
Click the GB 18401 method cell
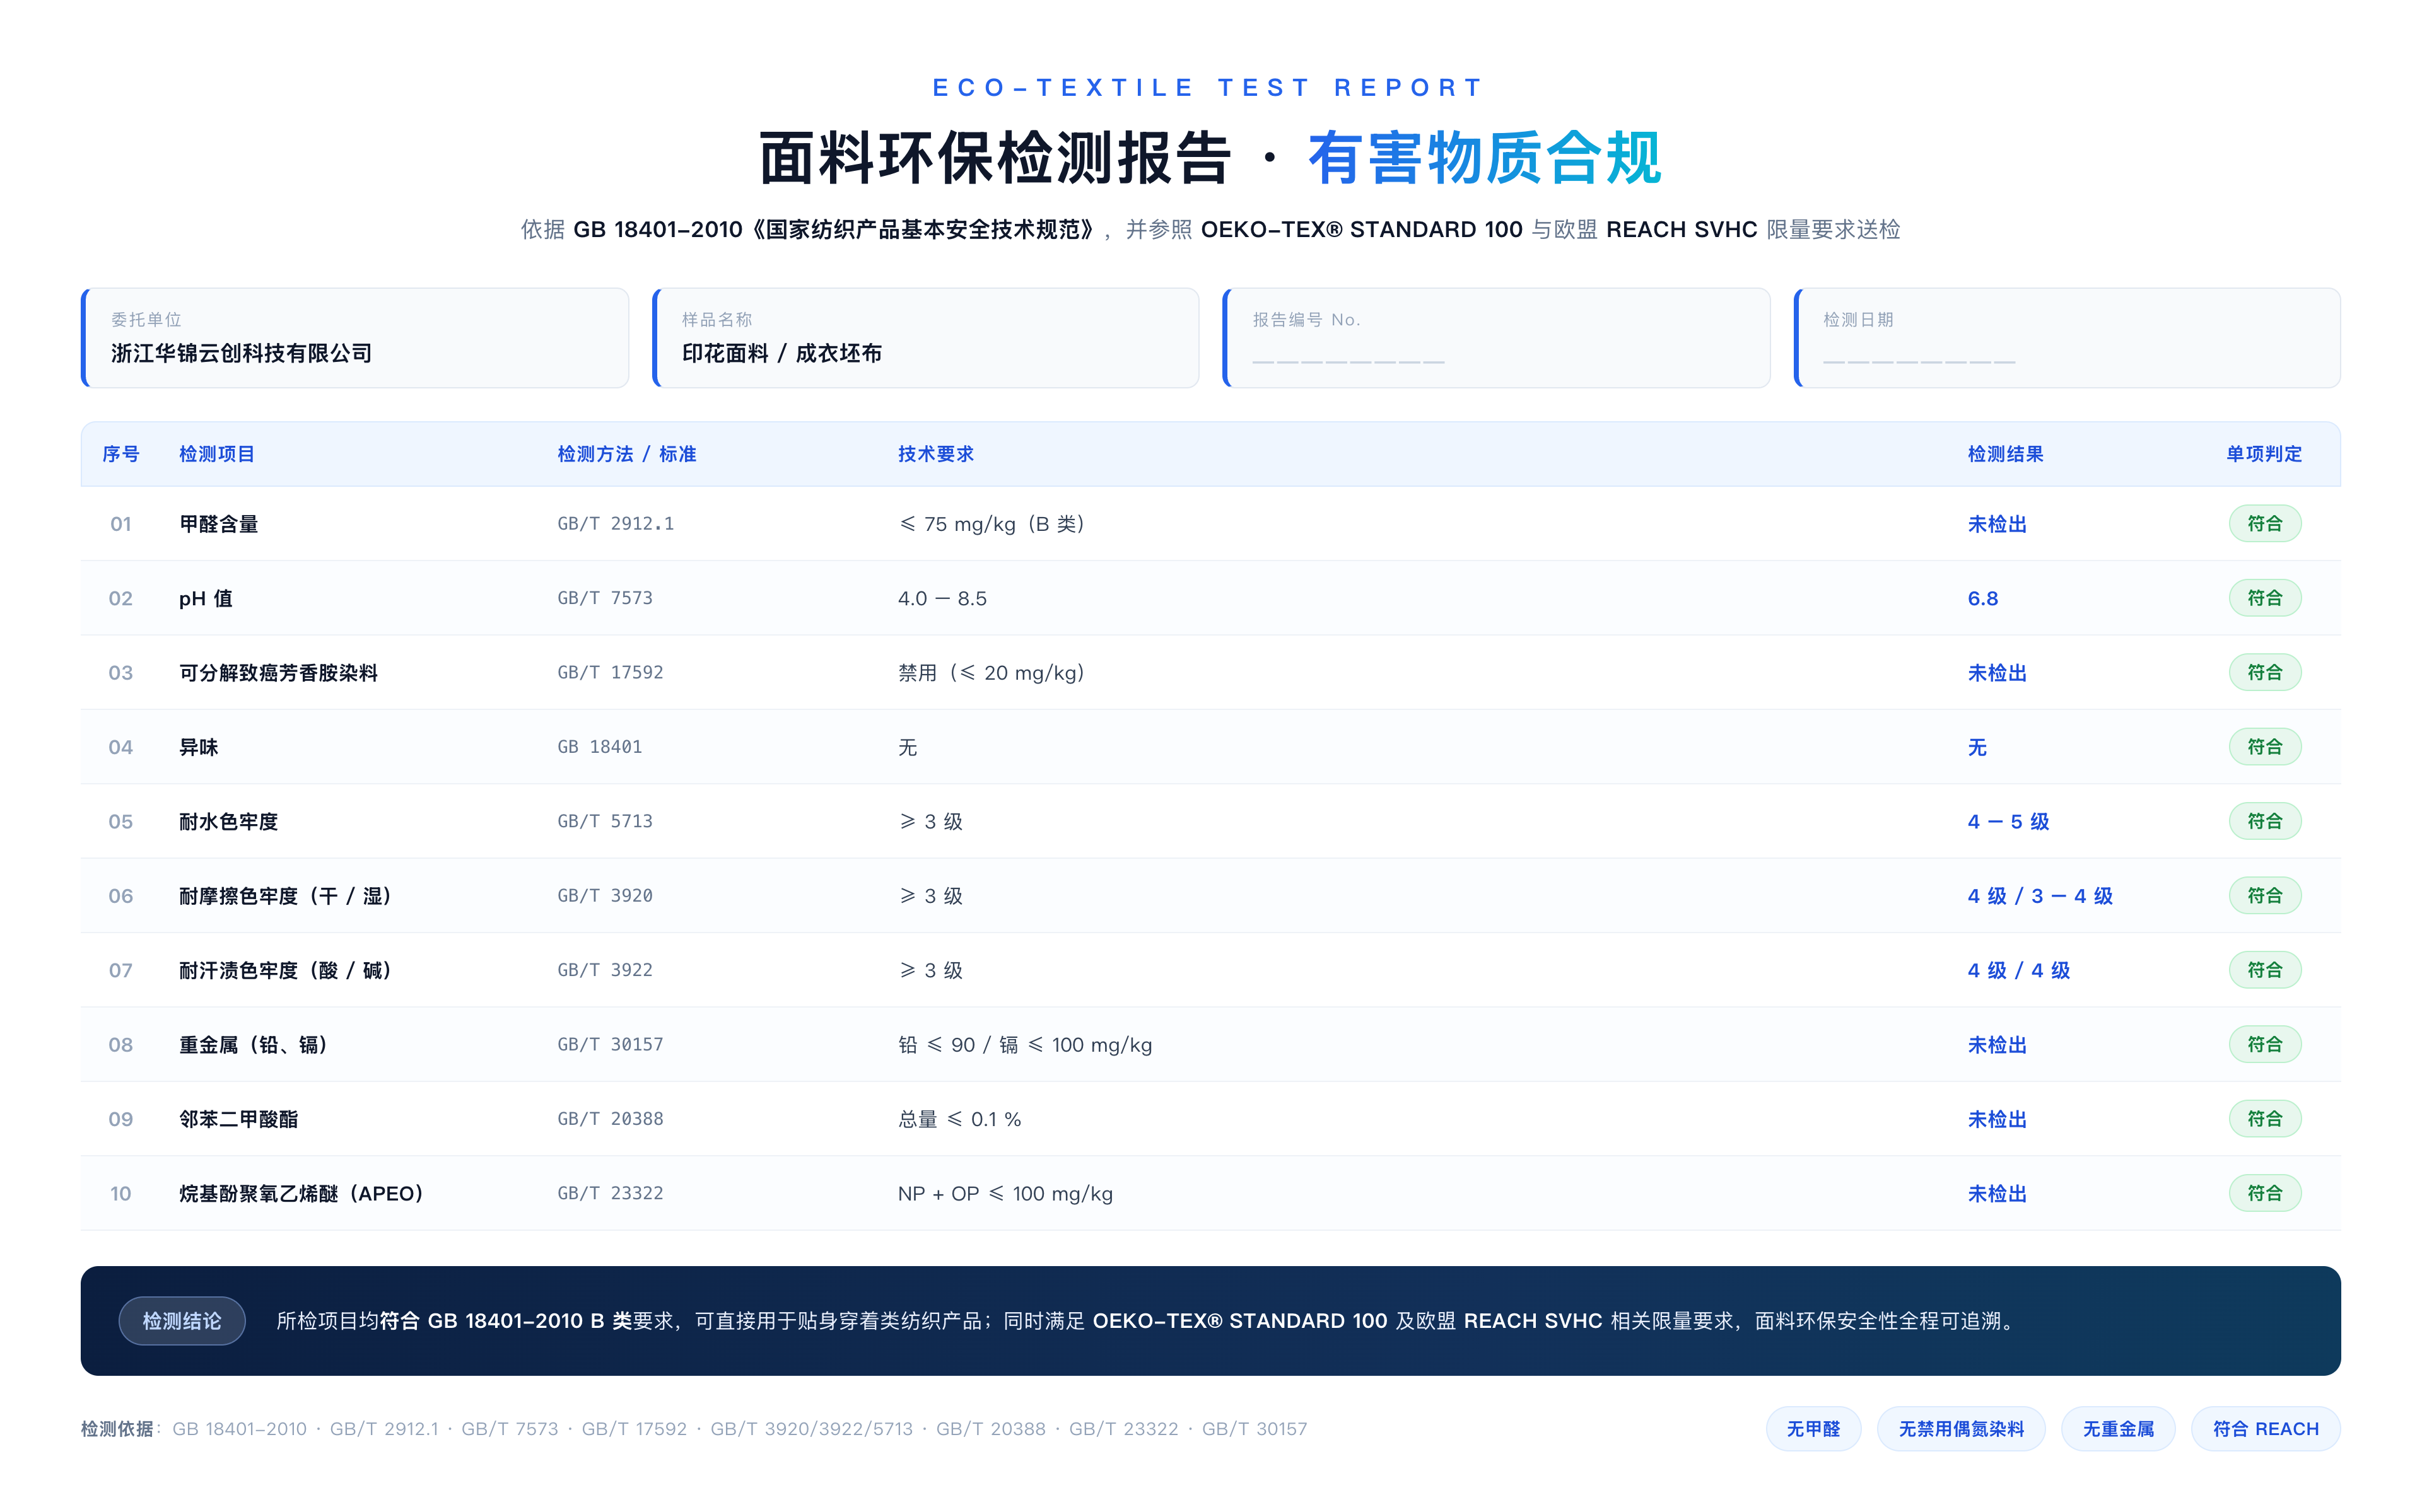[599, 747]
